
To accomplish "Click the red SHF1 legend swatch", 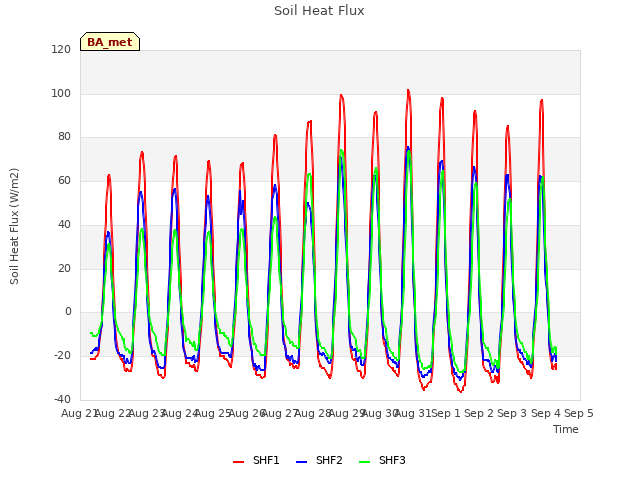I will tap(238, 462).
